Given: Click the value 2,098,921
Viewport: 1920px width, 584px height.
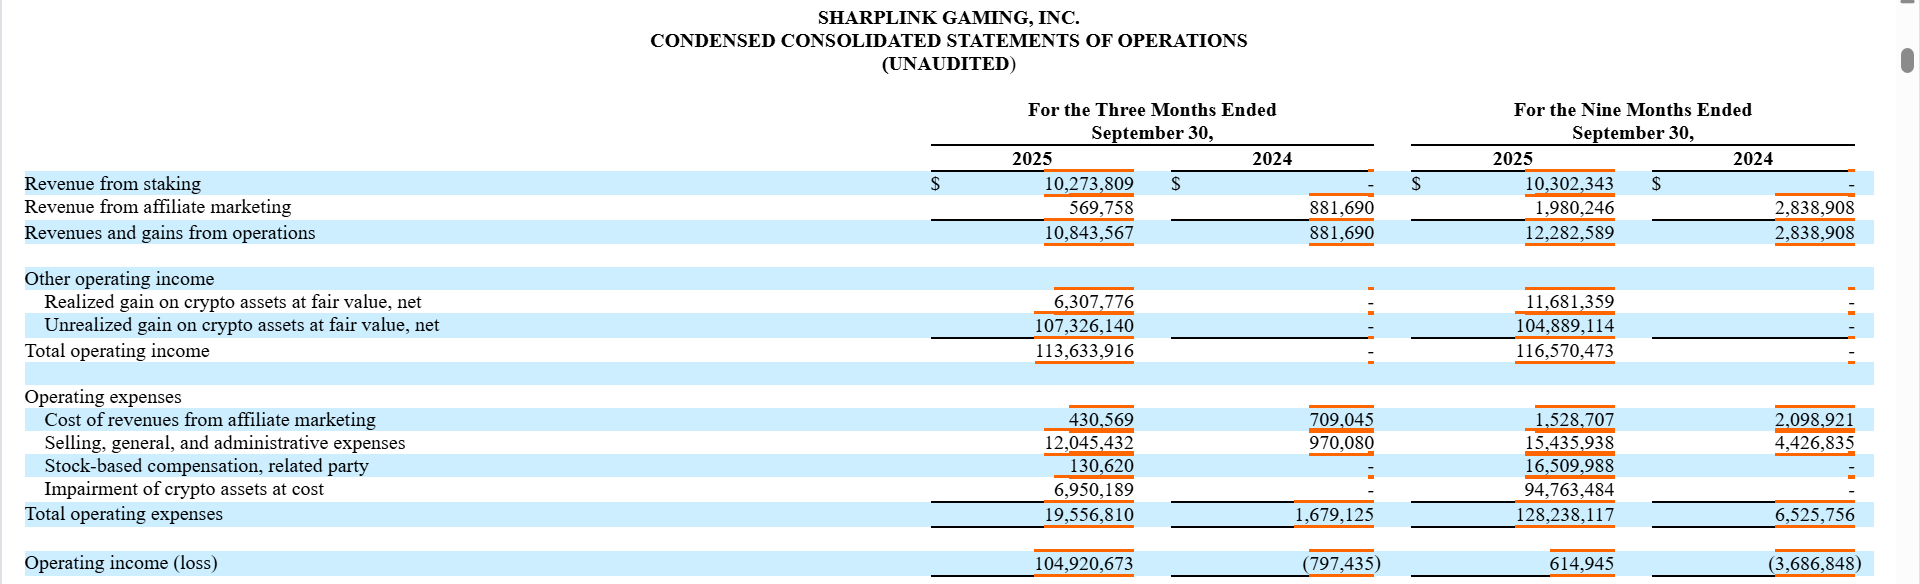Looking at the screenshot, I should [1814, 420].
